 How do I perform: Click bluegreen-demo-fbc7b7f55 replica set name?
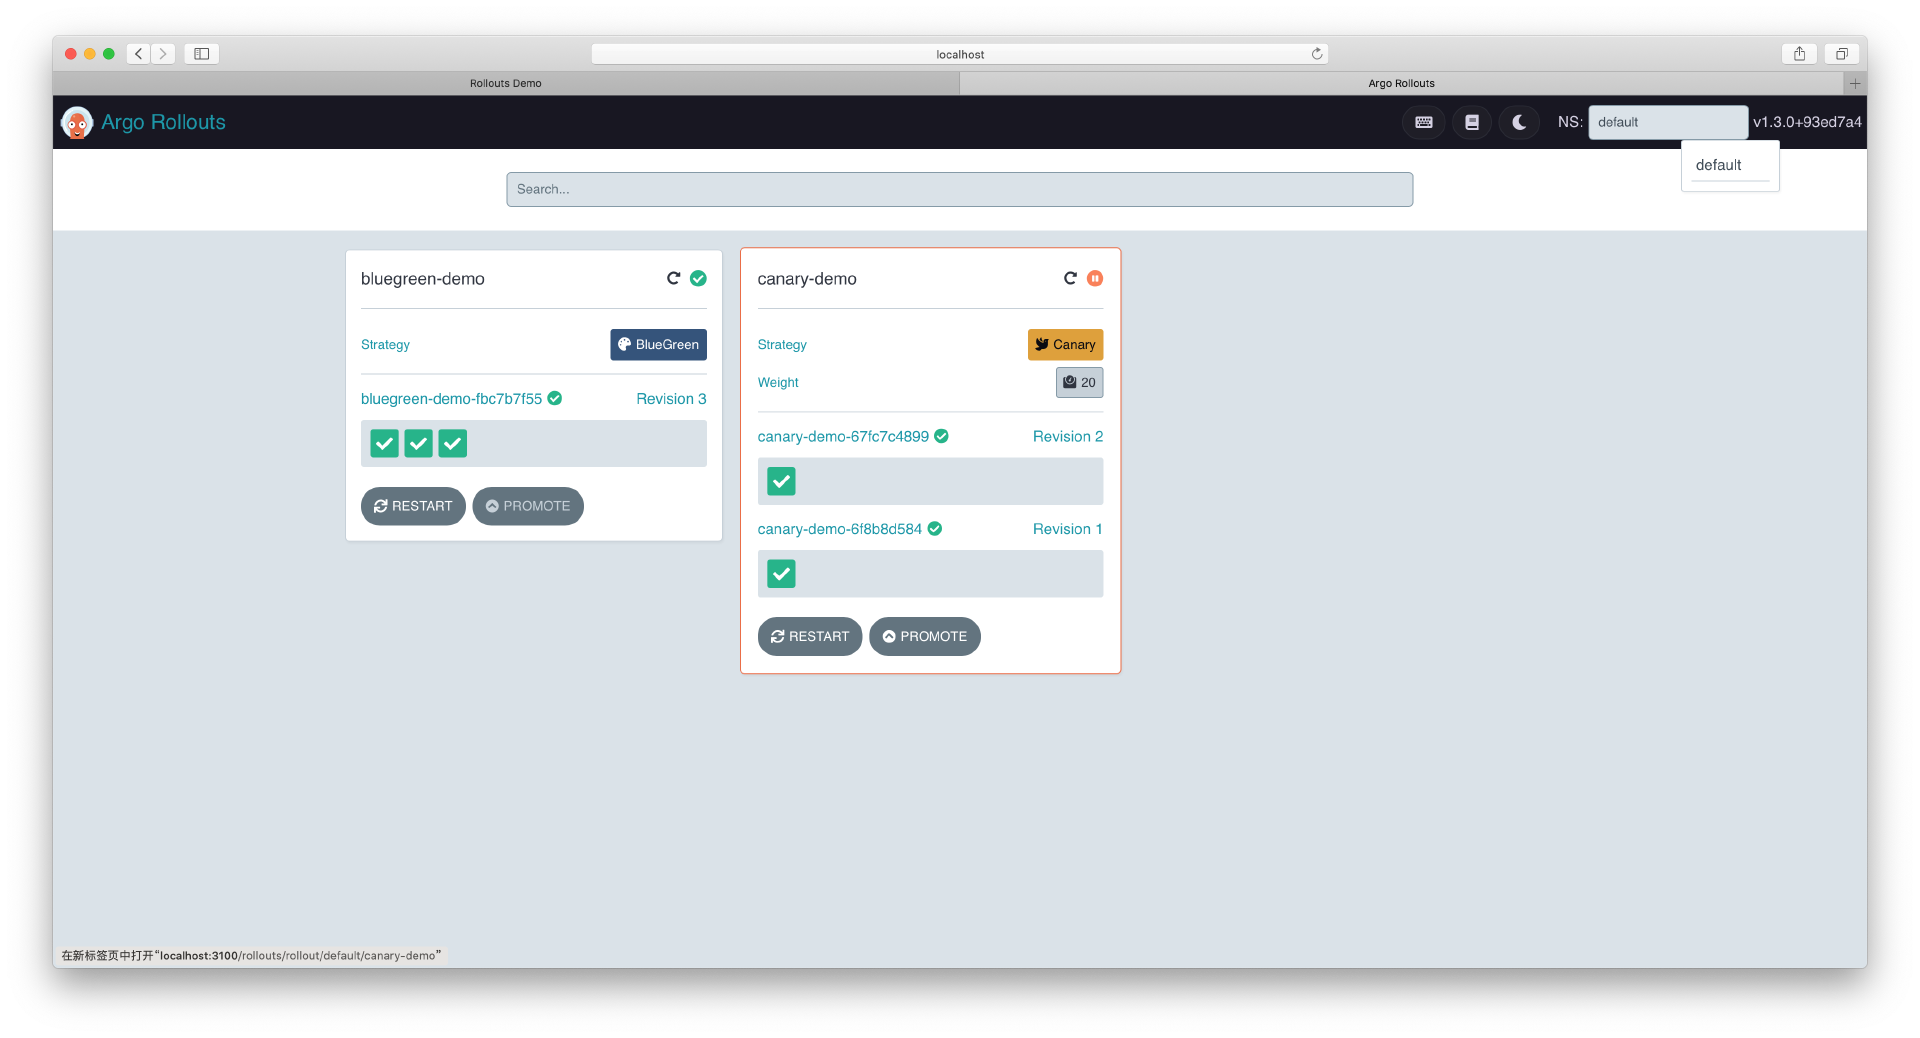pyautogui.click(x=451, y=398)
